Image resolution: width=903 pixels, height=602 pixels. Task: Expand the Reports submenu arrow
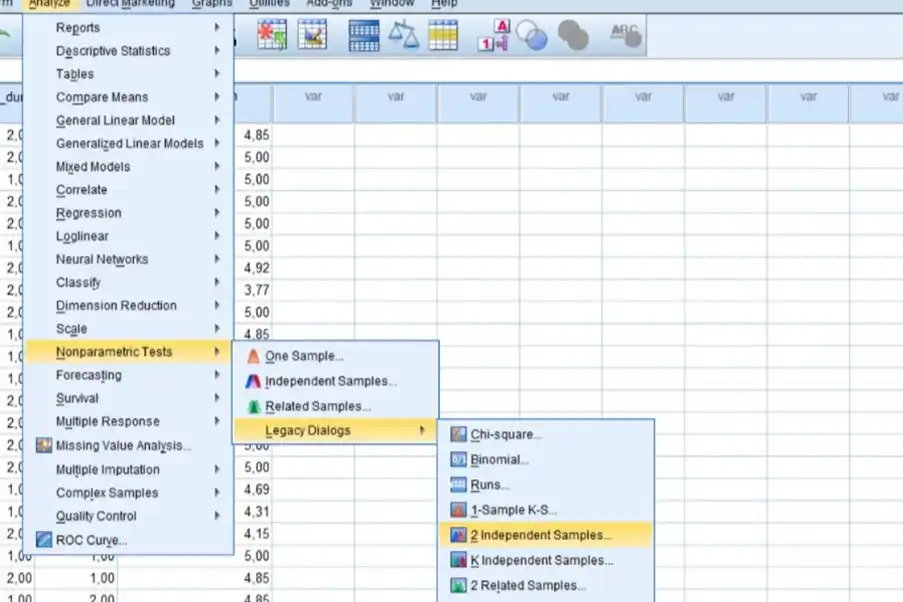217,27
